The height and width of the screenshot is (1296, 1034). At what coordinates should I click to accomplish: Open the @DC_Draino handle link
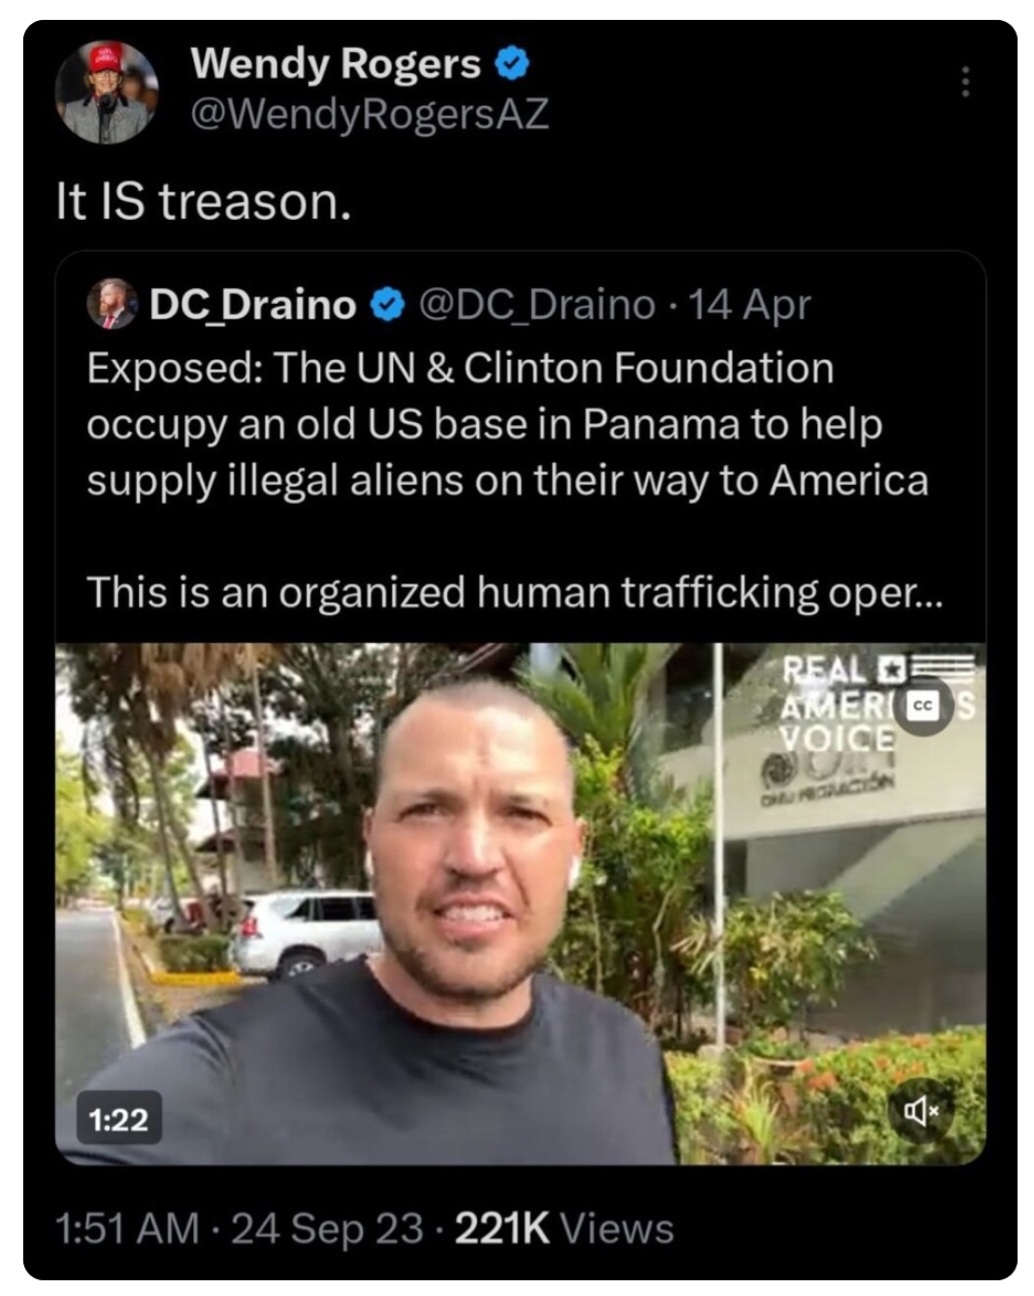tap(536, 304)
